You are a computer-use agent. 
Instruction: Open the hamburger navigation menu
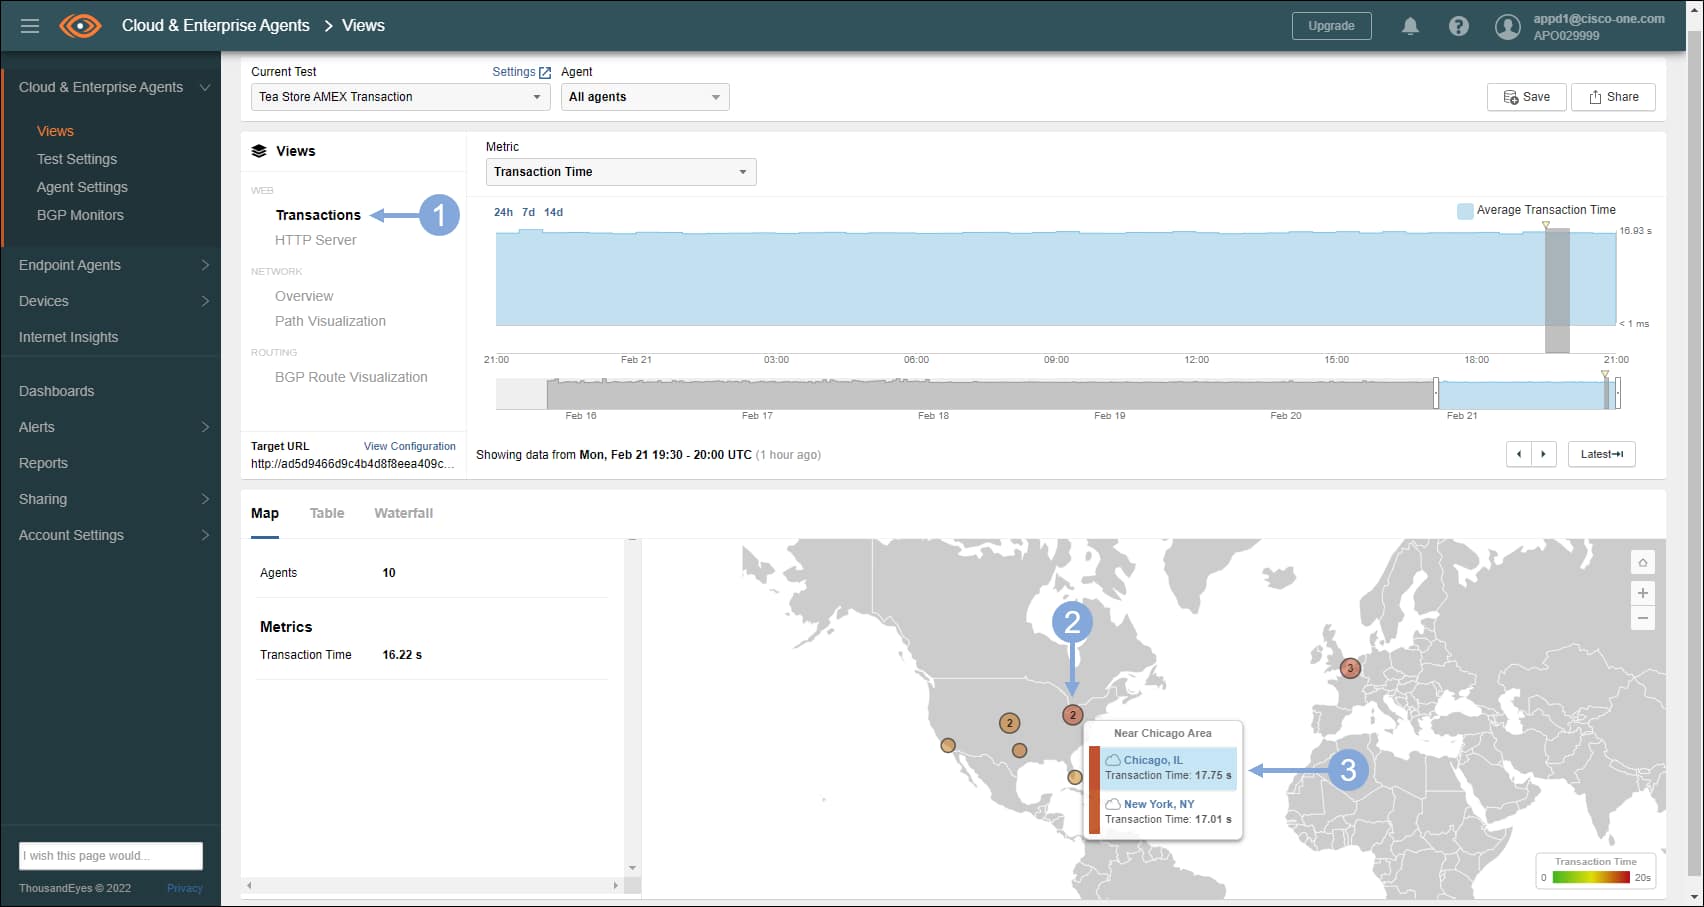[x=30, y=26]
